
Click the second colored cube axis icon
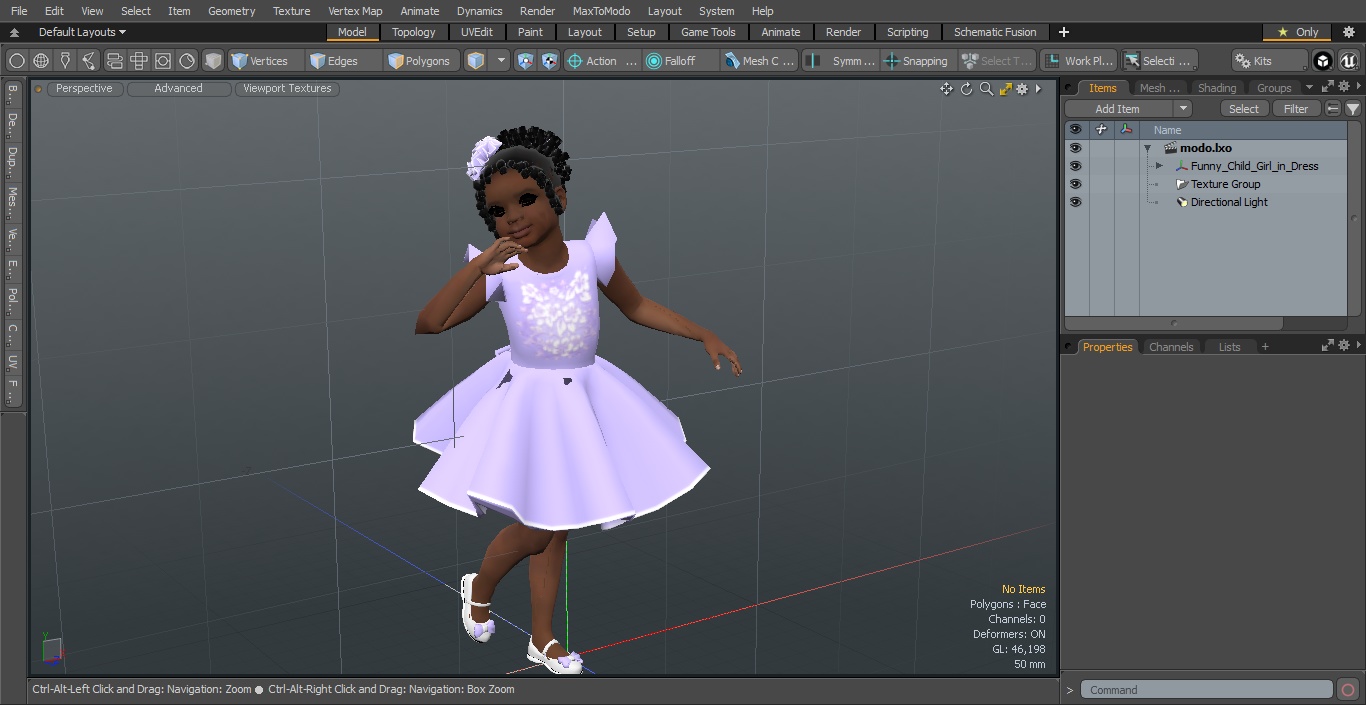(550, 61)
